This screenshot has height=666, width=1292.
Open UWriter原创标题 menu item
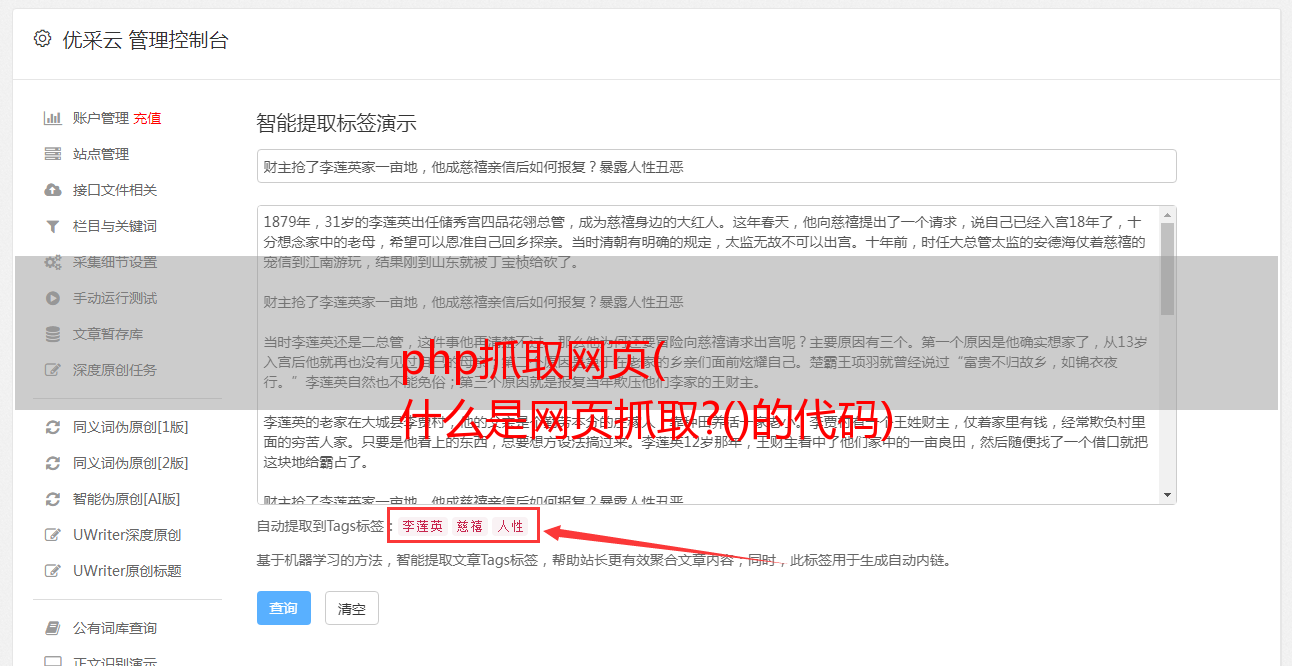pyautogui.click(x=127, y=571)
